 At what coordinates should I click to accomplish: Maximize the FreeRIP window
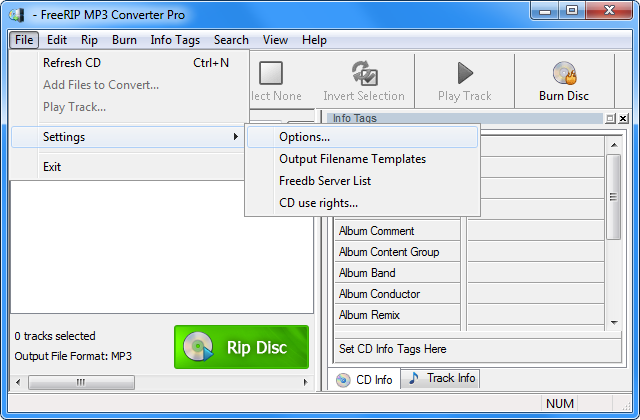tap(572, 11)
